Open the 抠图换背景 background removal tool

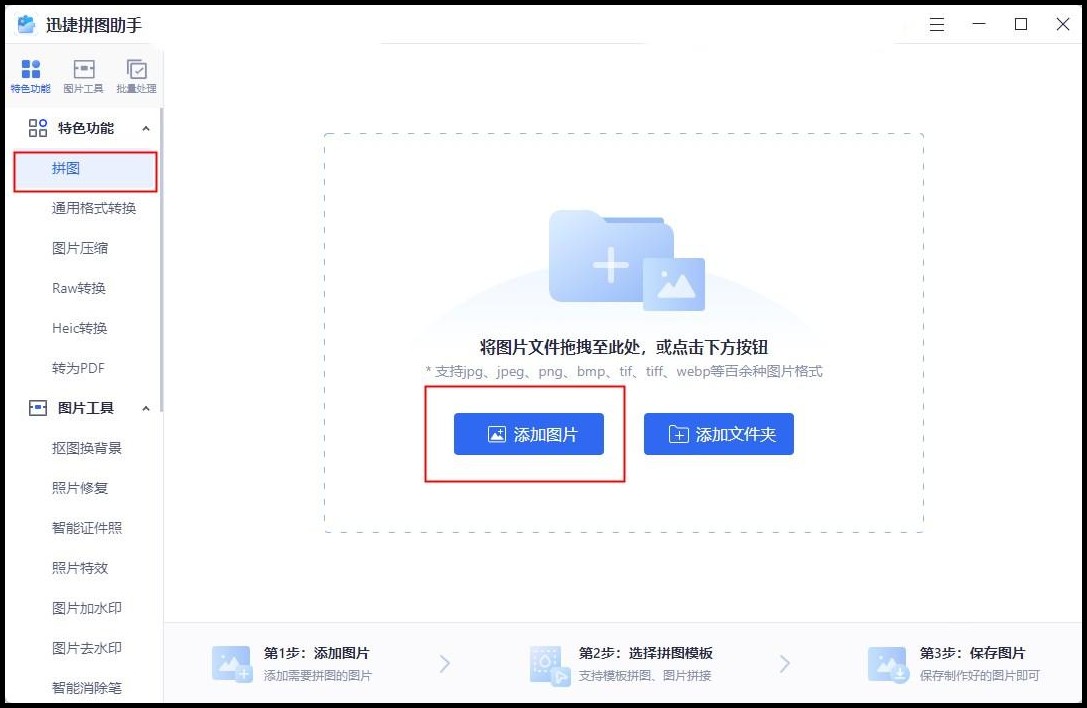[x=89, y=448]
